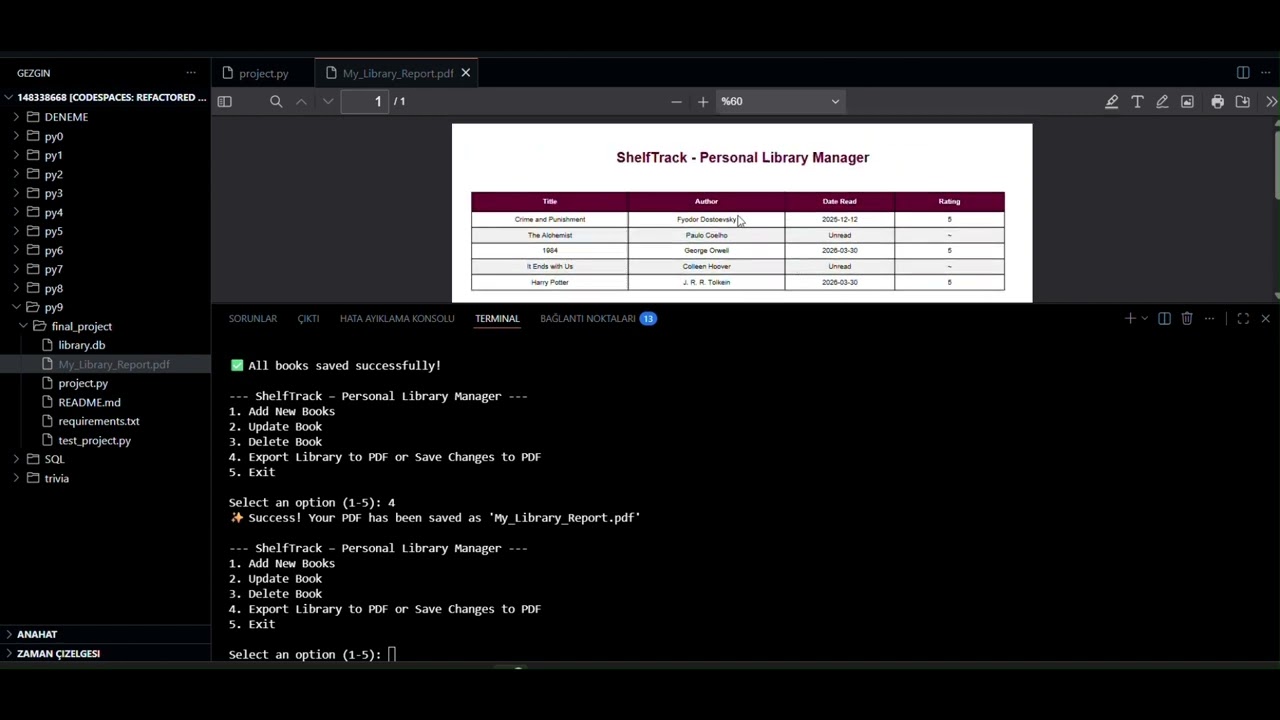The width and height of the screenshot is (1280, 720).
Task: Open the ÇIKTI output tab
Action: (x=308, y=318)
